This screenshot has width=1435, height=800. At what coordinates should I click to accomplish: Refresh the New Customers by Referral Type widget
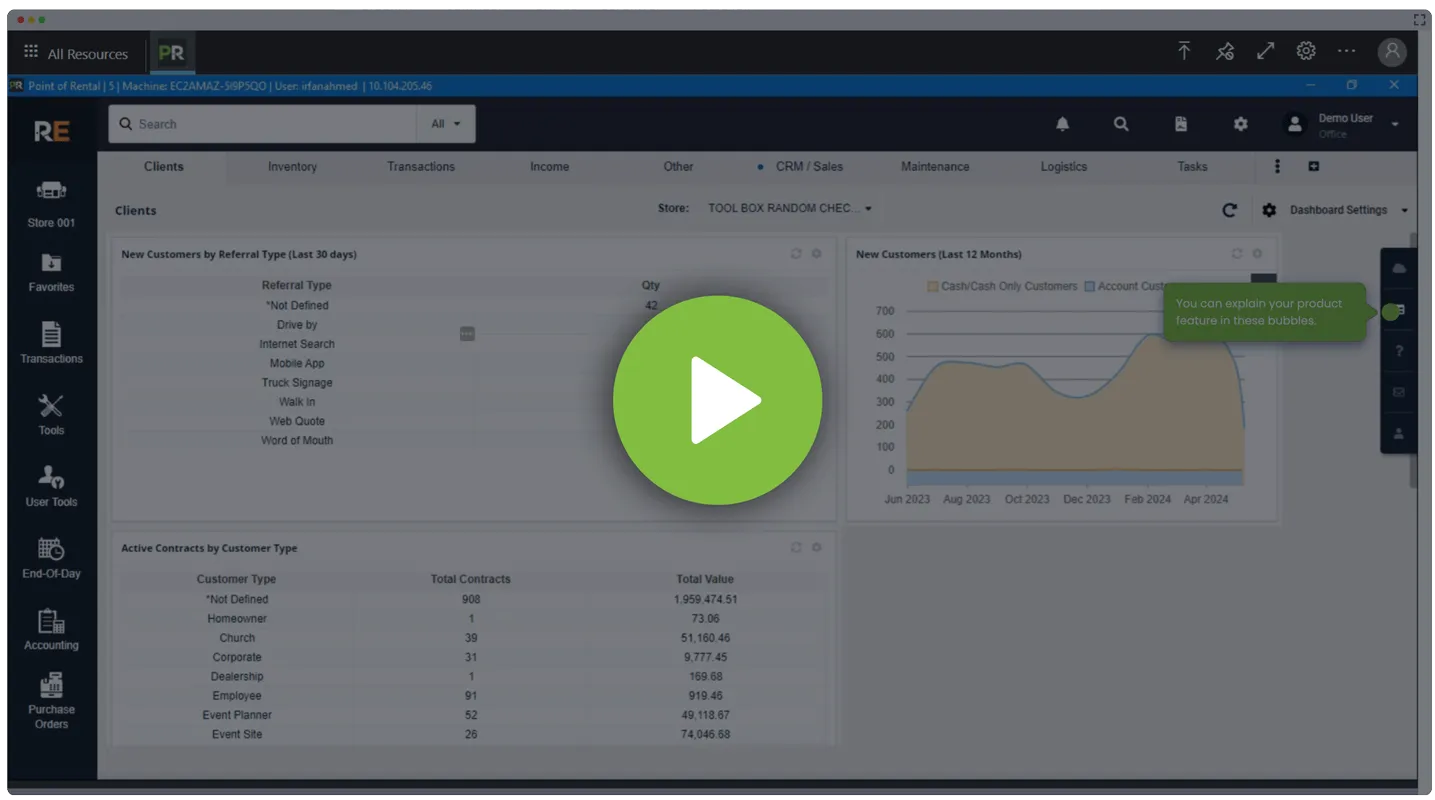(x=796, y=254)
